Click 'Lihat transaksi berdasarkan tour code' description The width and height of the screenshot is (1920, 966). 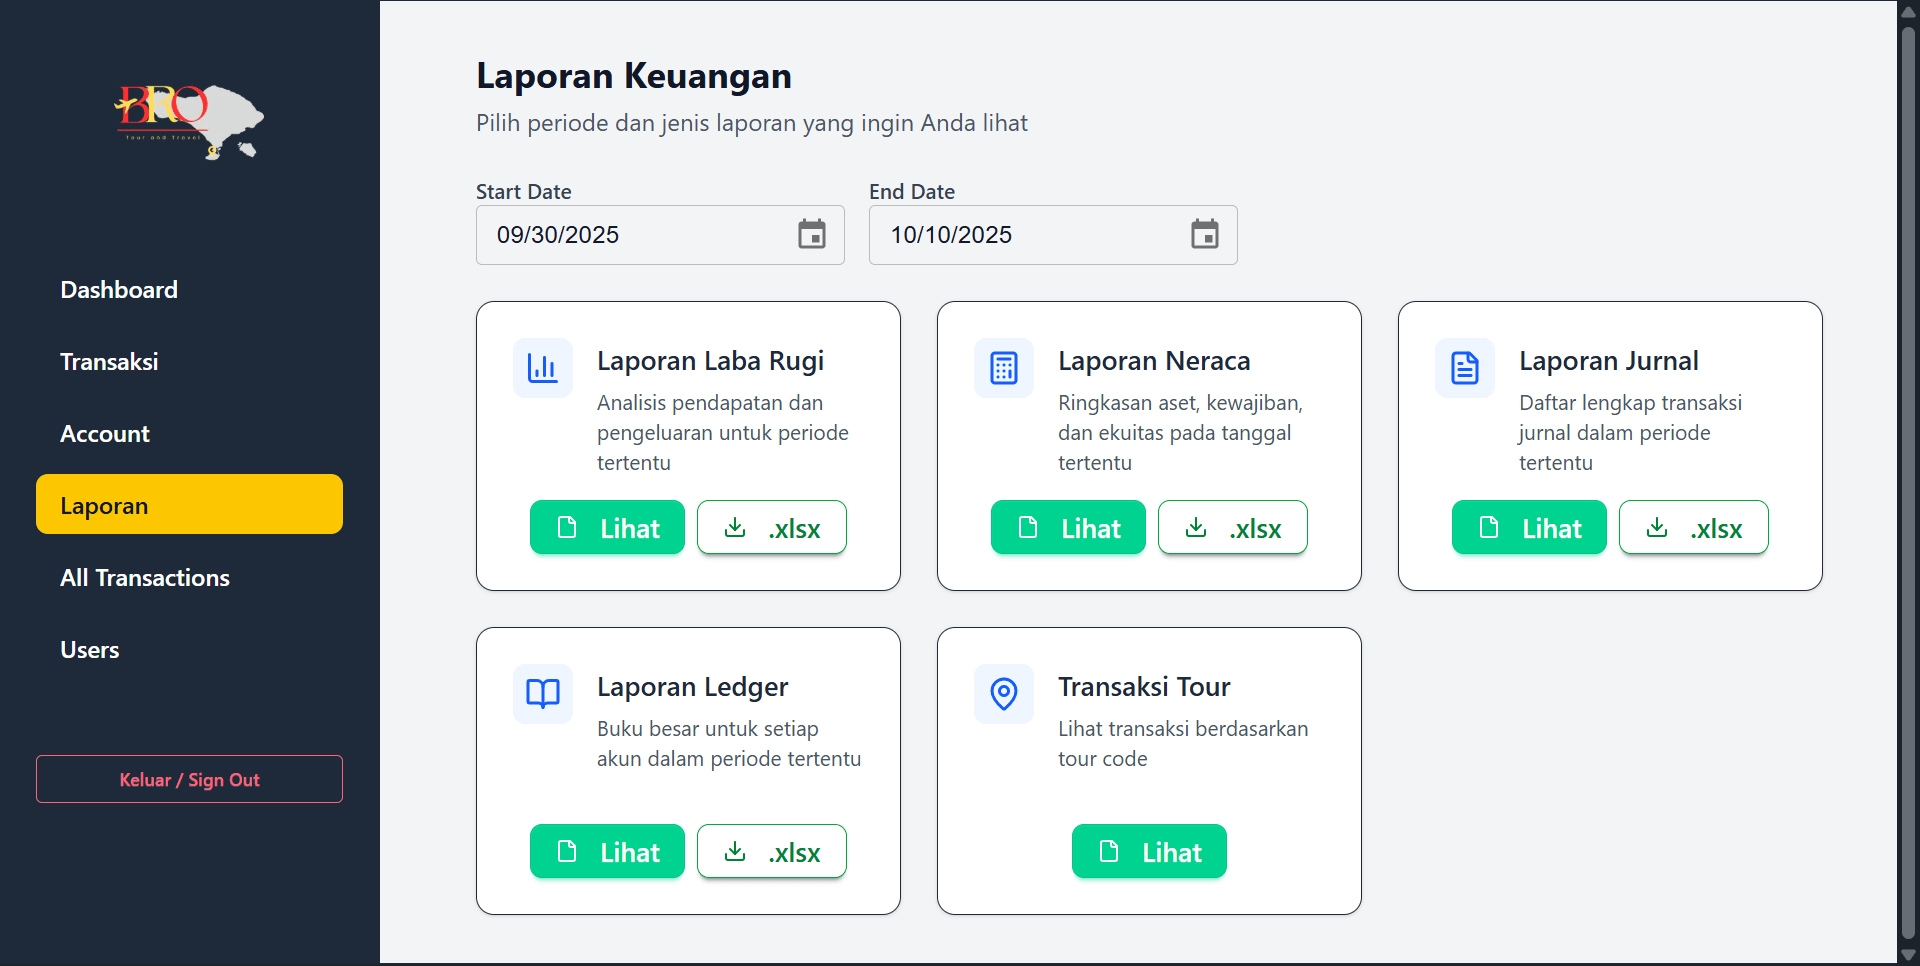coord(1183,744)
